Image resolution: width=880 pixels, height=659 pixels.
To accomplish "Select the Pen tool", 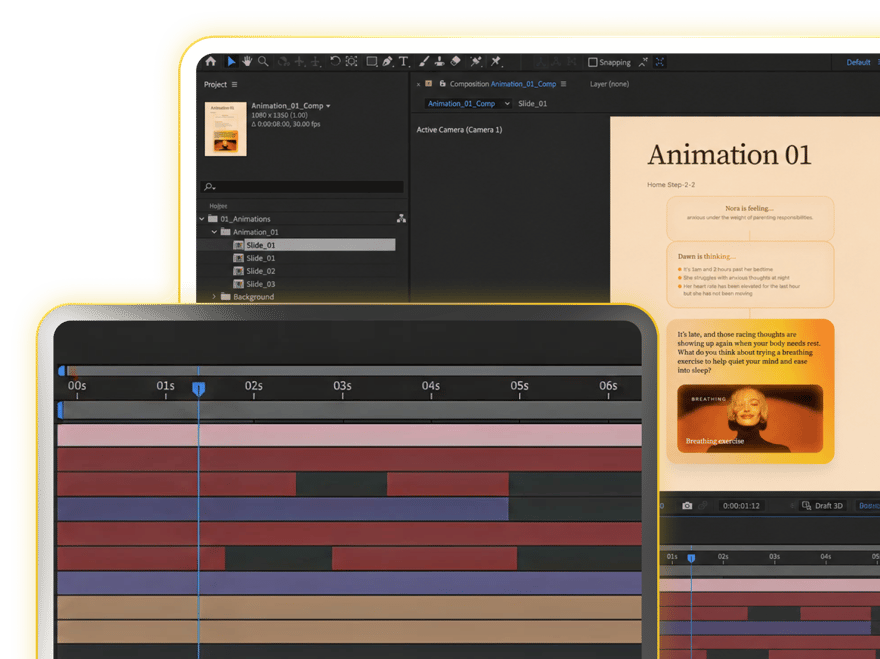I will [x=387, y=61].
